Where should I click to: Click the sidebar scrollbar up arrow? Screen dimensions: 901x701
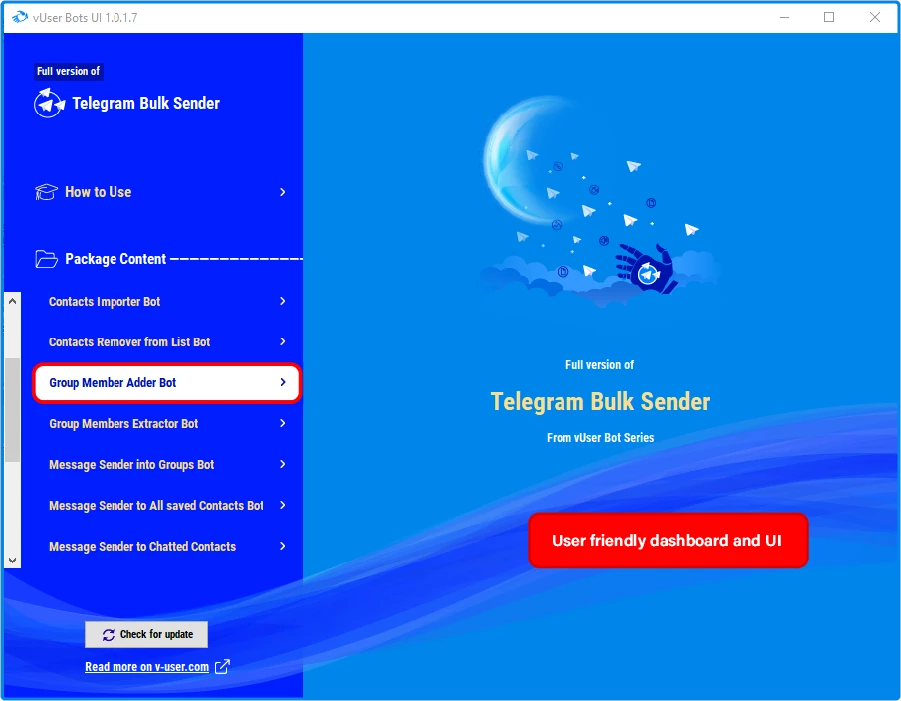(x=13, y=301)
